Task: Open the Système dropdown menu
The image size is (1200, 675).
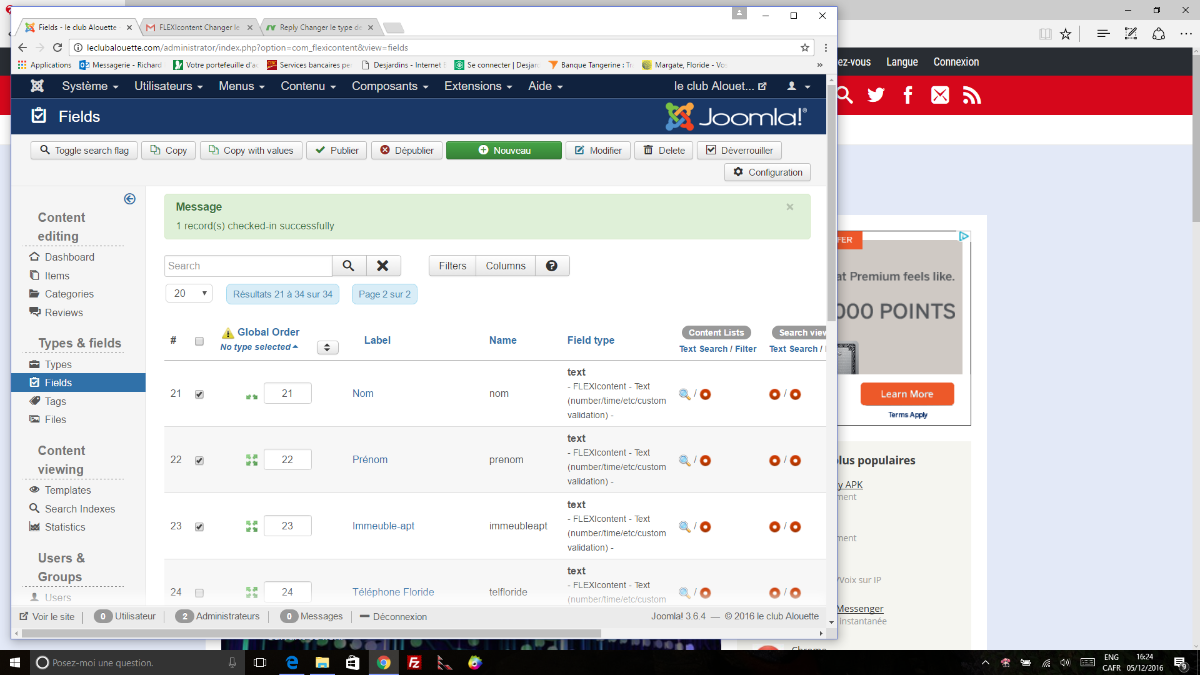Action: click(90, 86)
